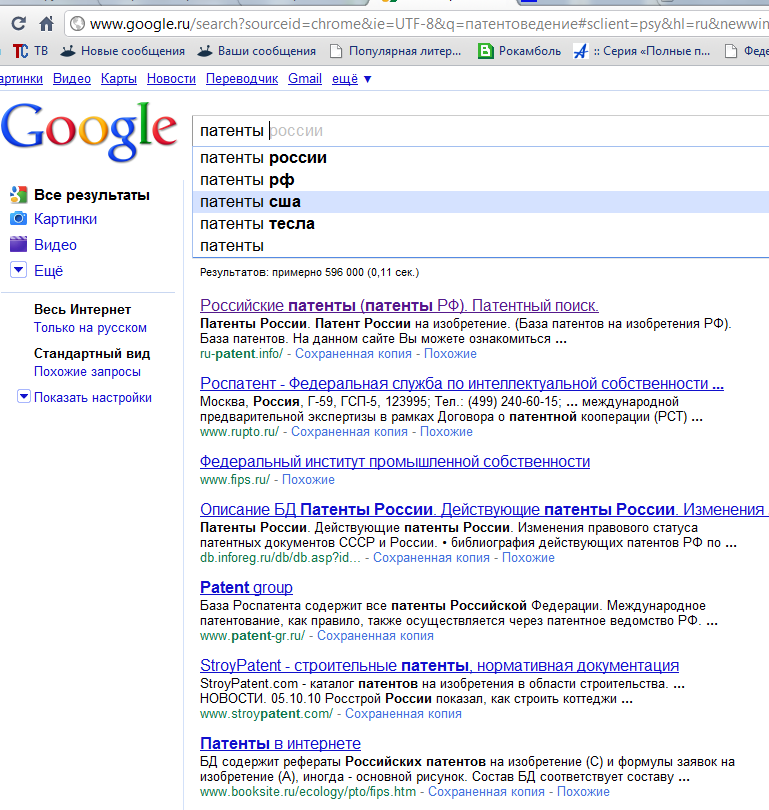Image resolution: width=769 pixels, height=810 pixels.
Task: Click the results count text 596 000
Action: tap(344, 272)
